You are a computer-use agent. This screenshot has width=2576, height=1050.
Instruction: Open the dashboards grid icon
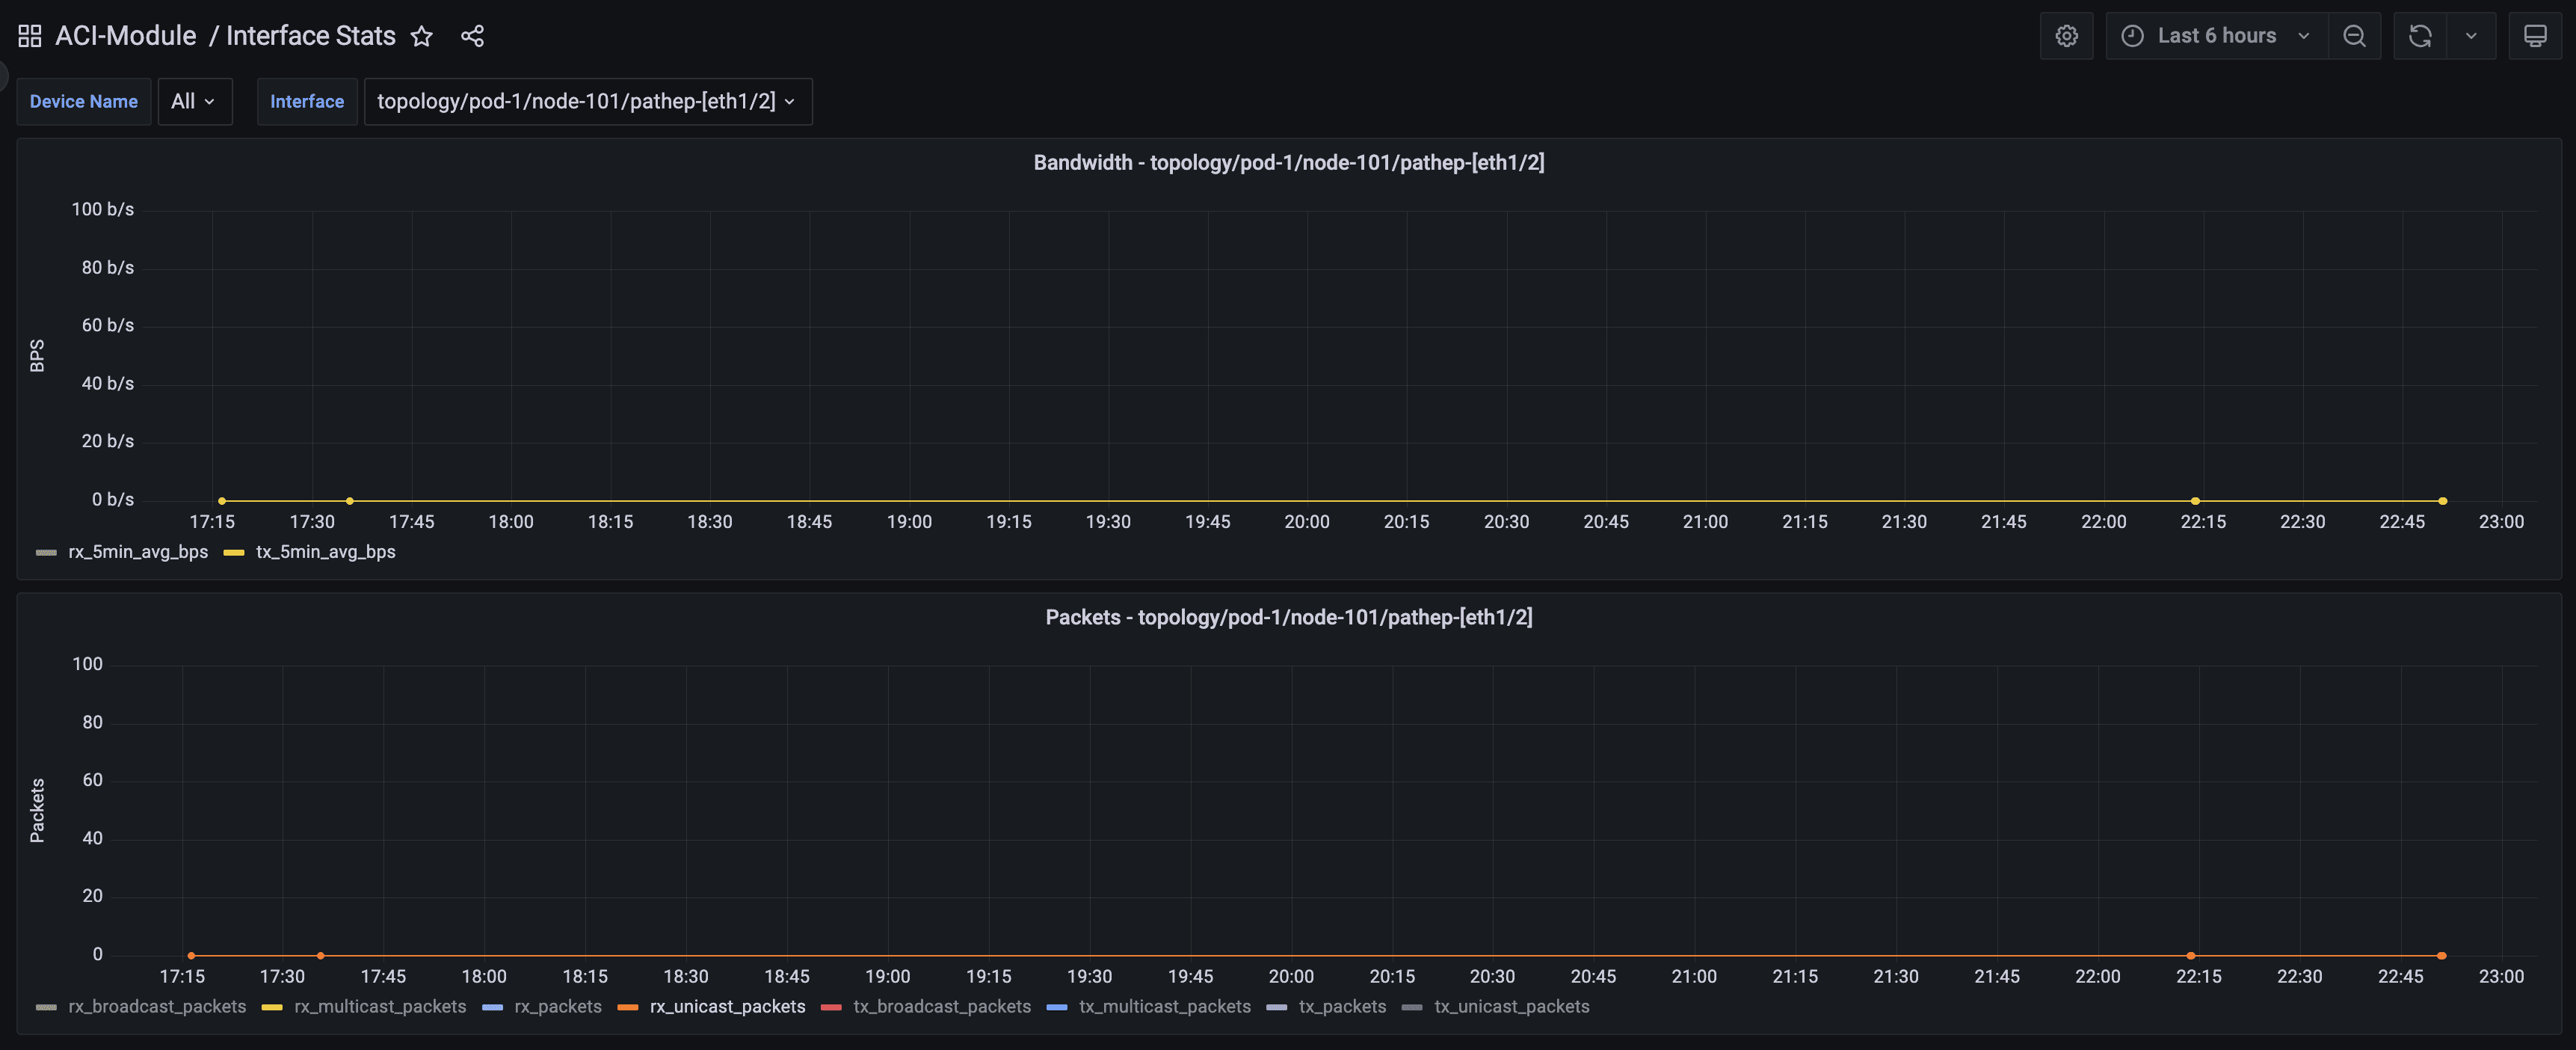30,36
